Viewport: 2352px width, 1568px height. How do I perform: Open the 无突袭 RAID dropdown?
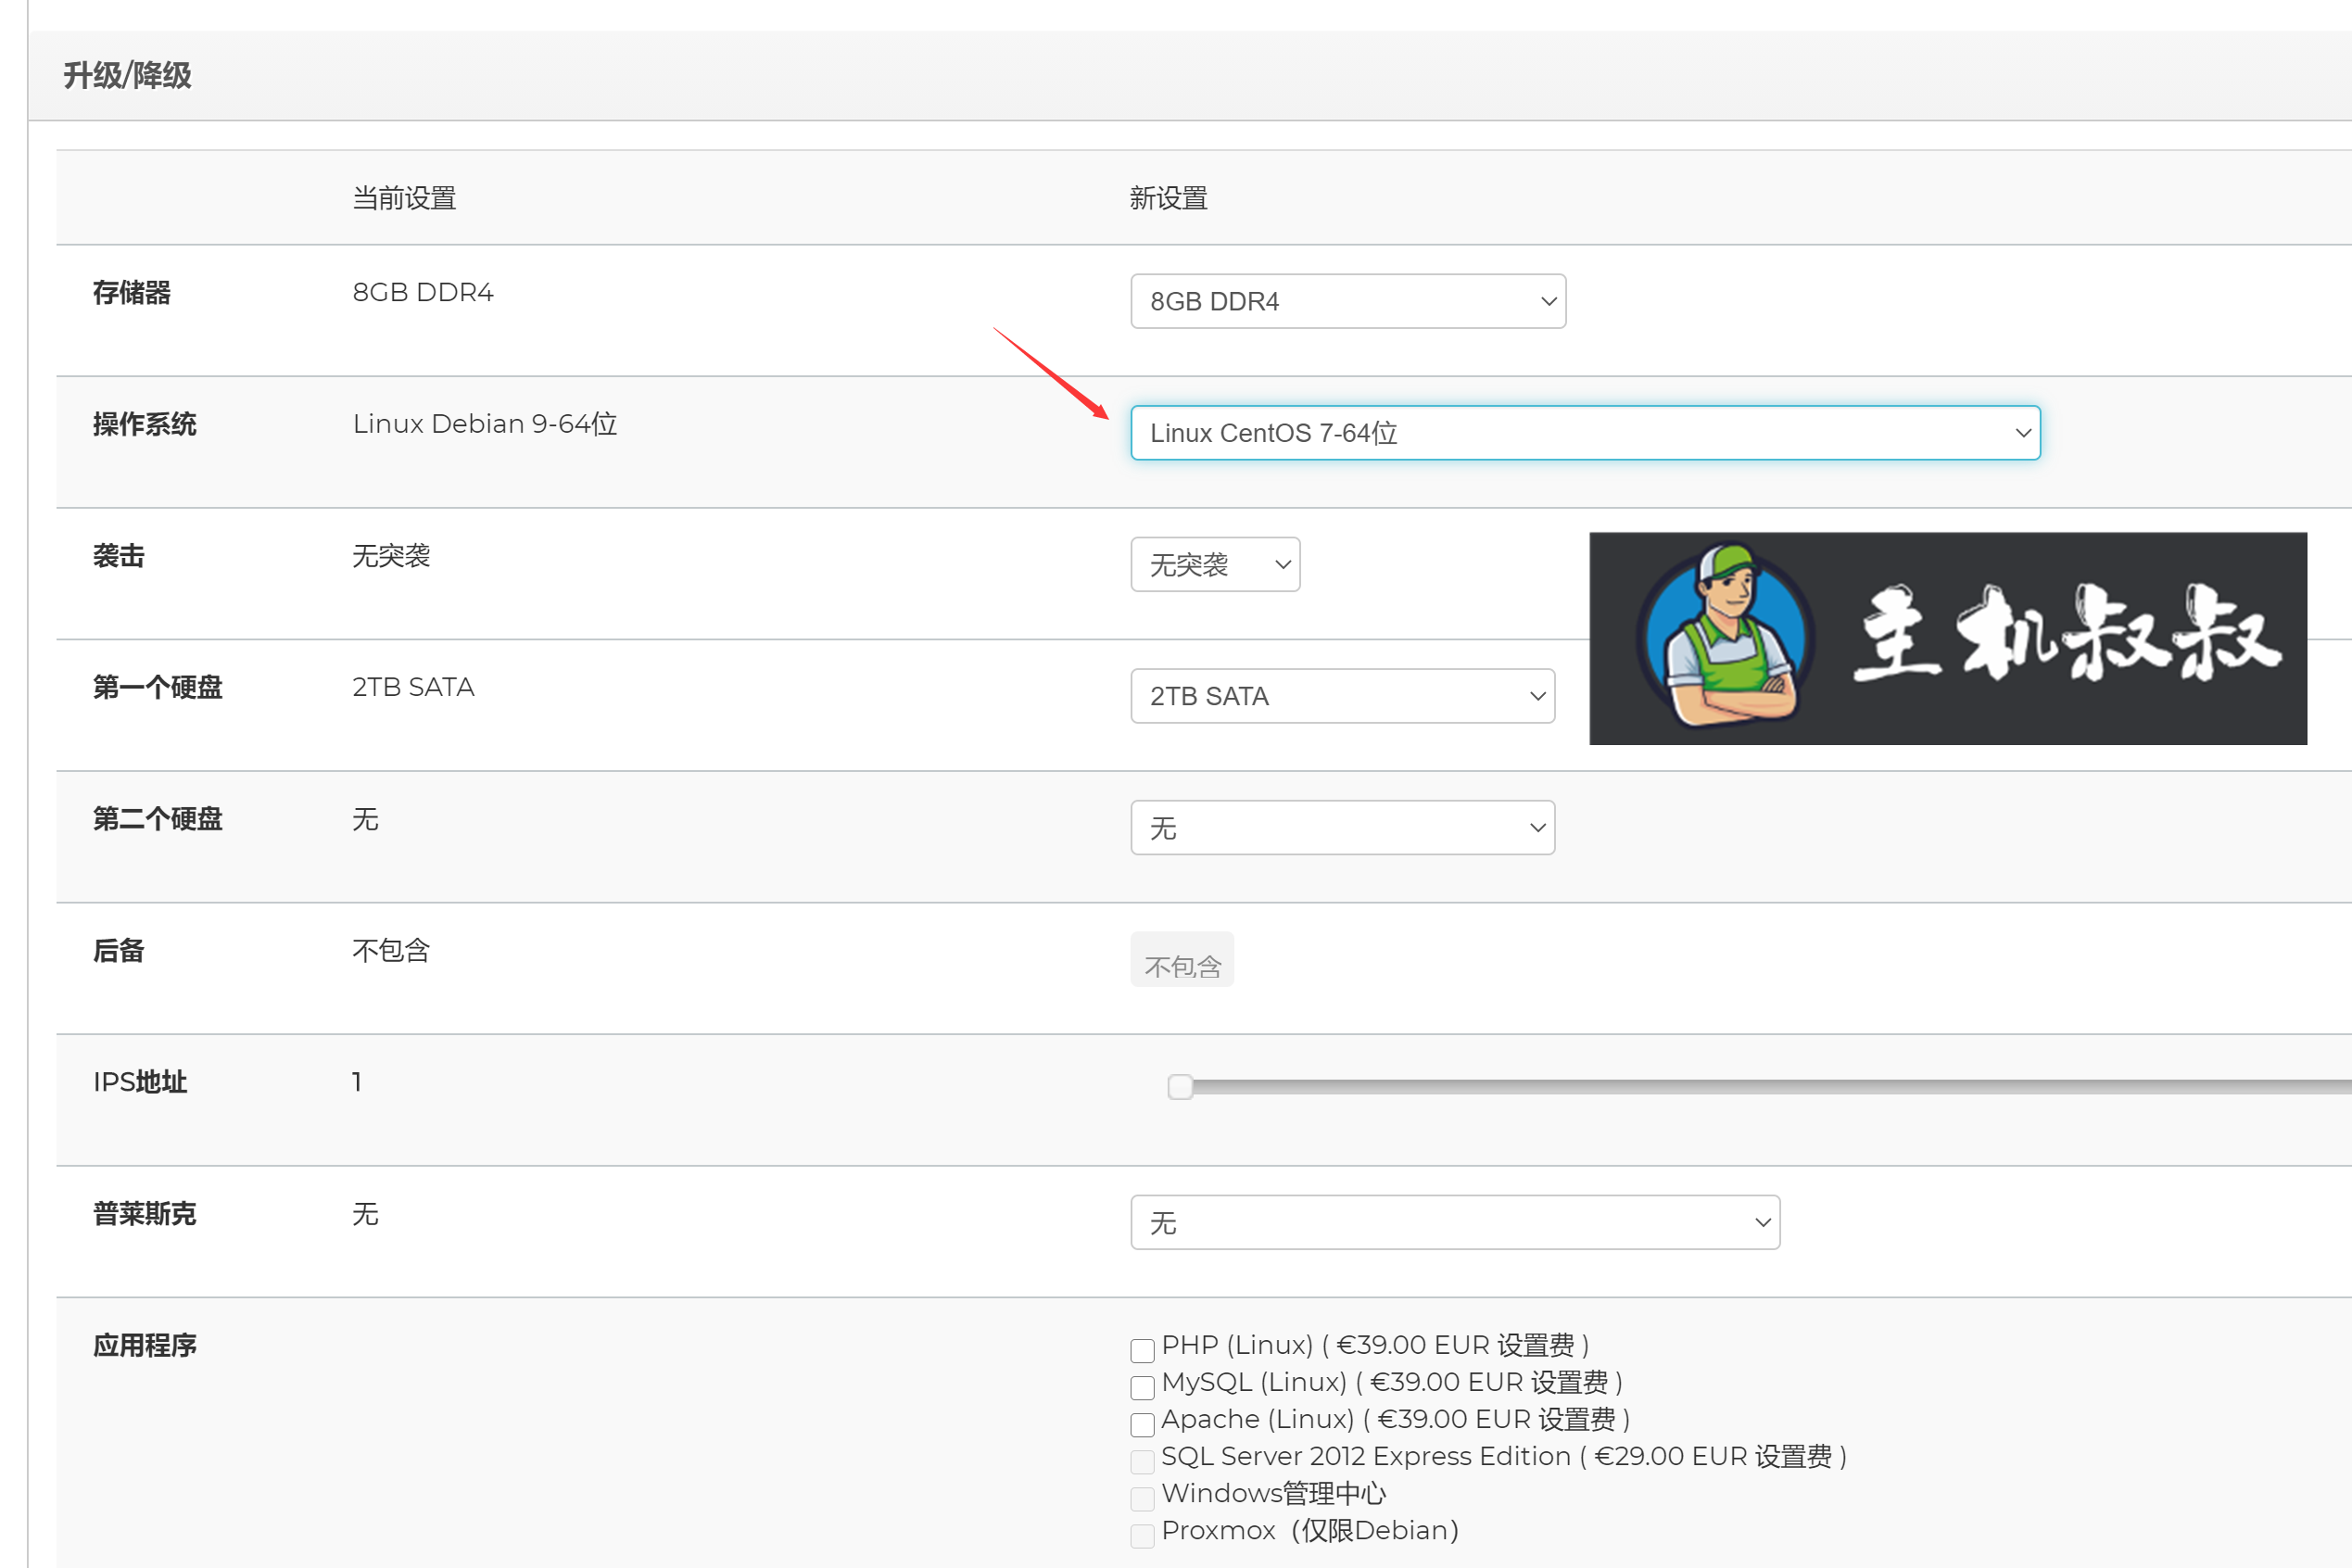point(1215,565)
